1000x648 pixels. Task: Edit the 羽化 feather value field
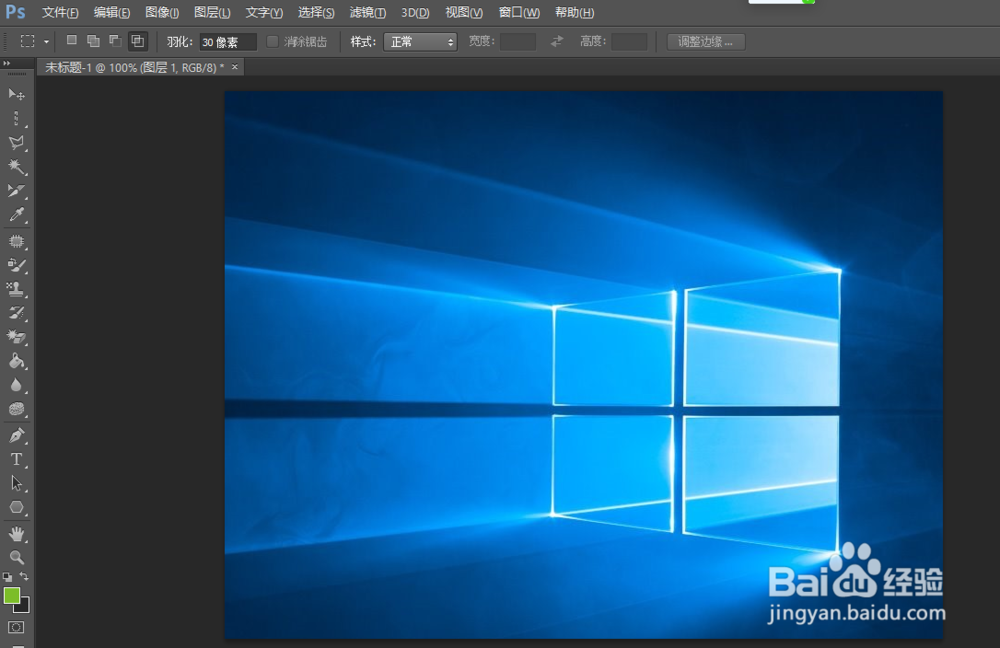tap(228, 42)
